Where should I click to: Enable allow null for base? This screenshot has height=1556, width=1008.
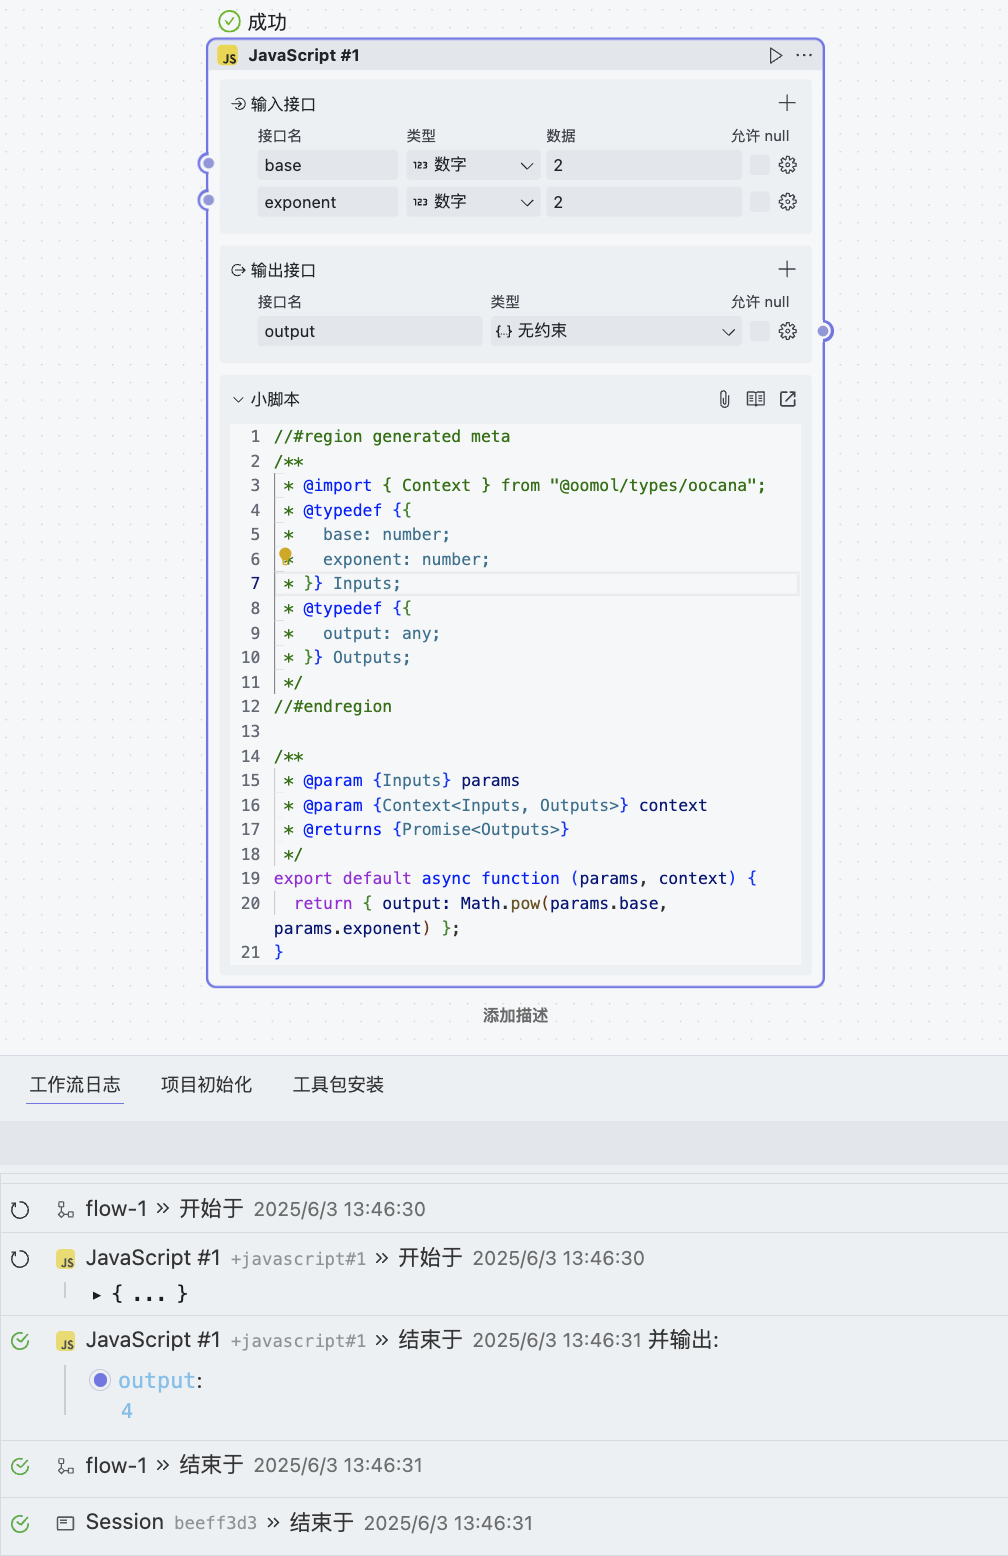tap(760, 165)
